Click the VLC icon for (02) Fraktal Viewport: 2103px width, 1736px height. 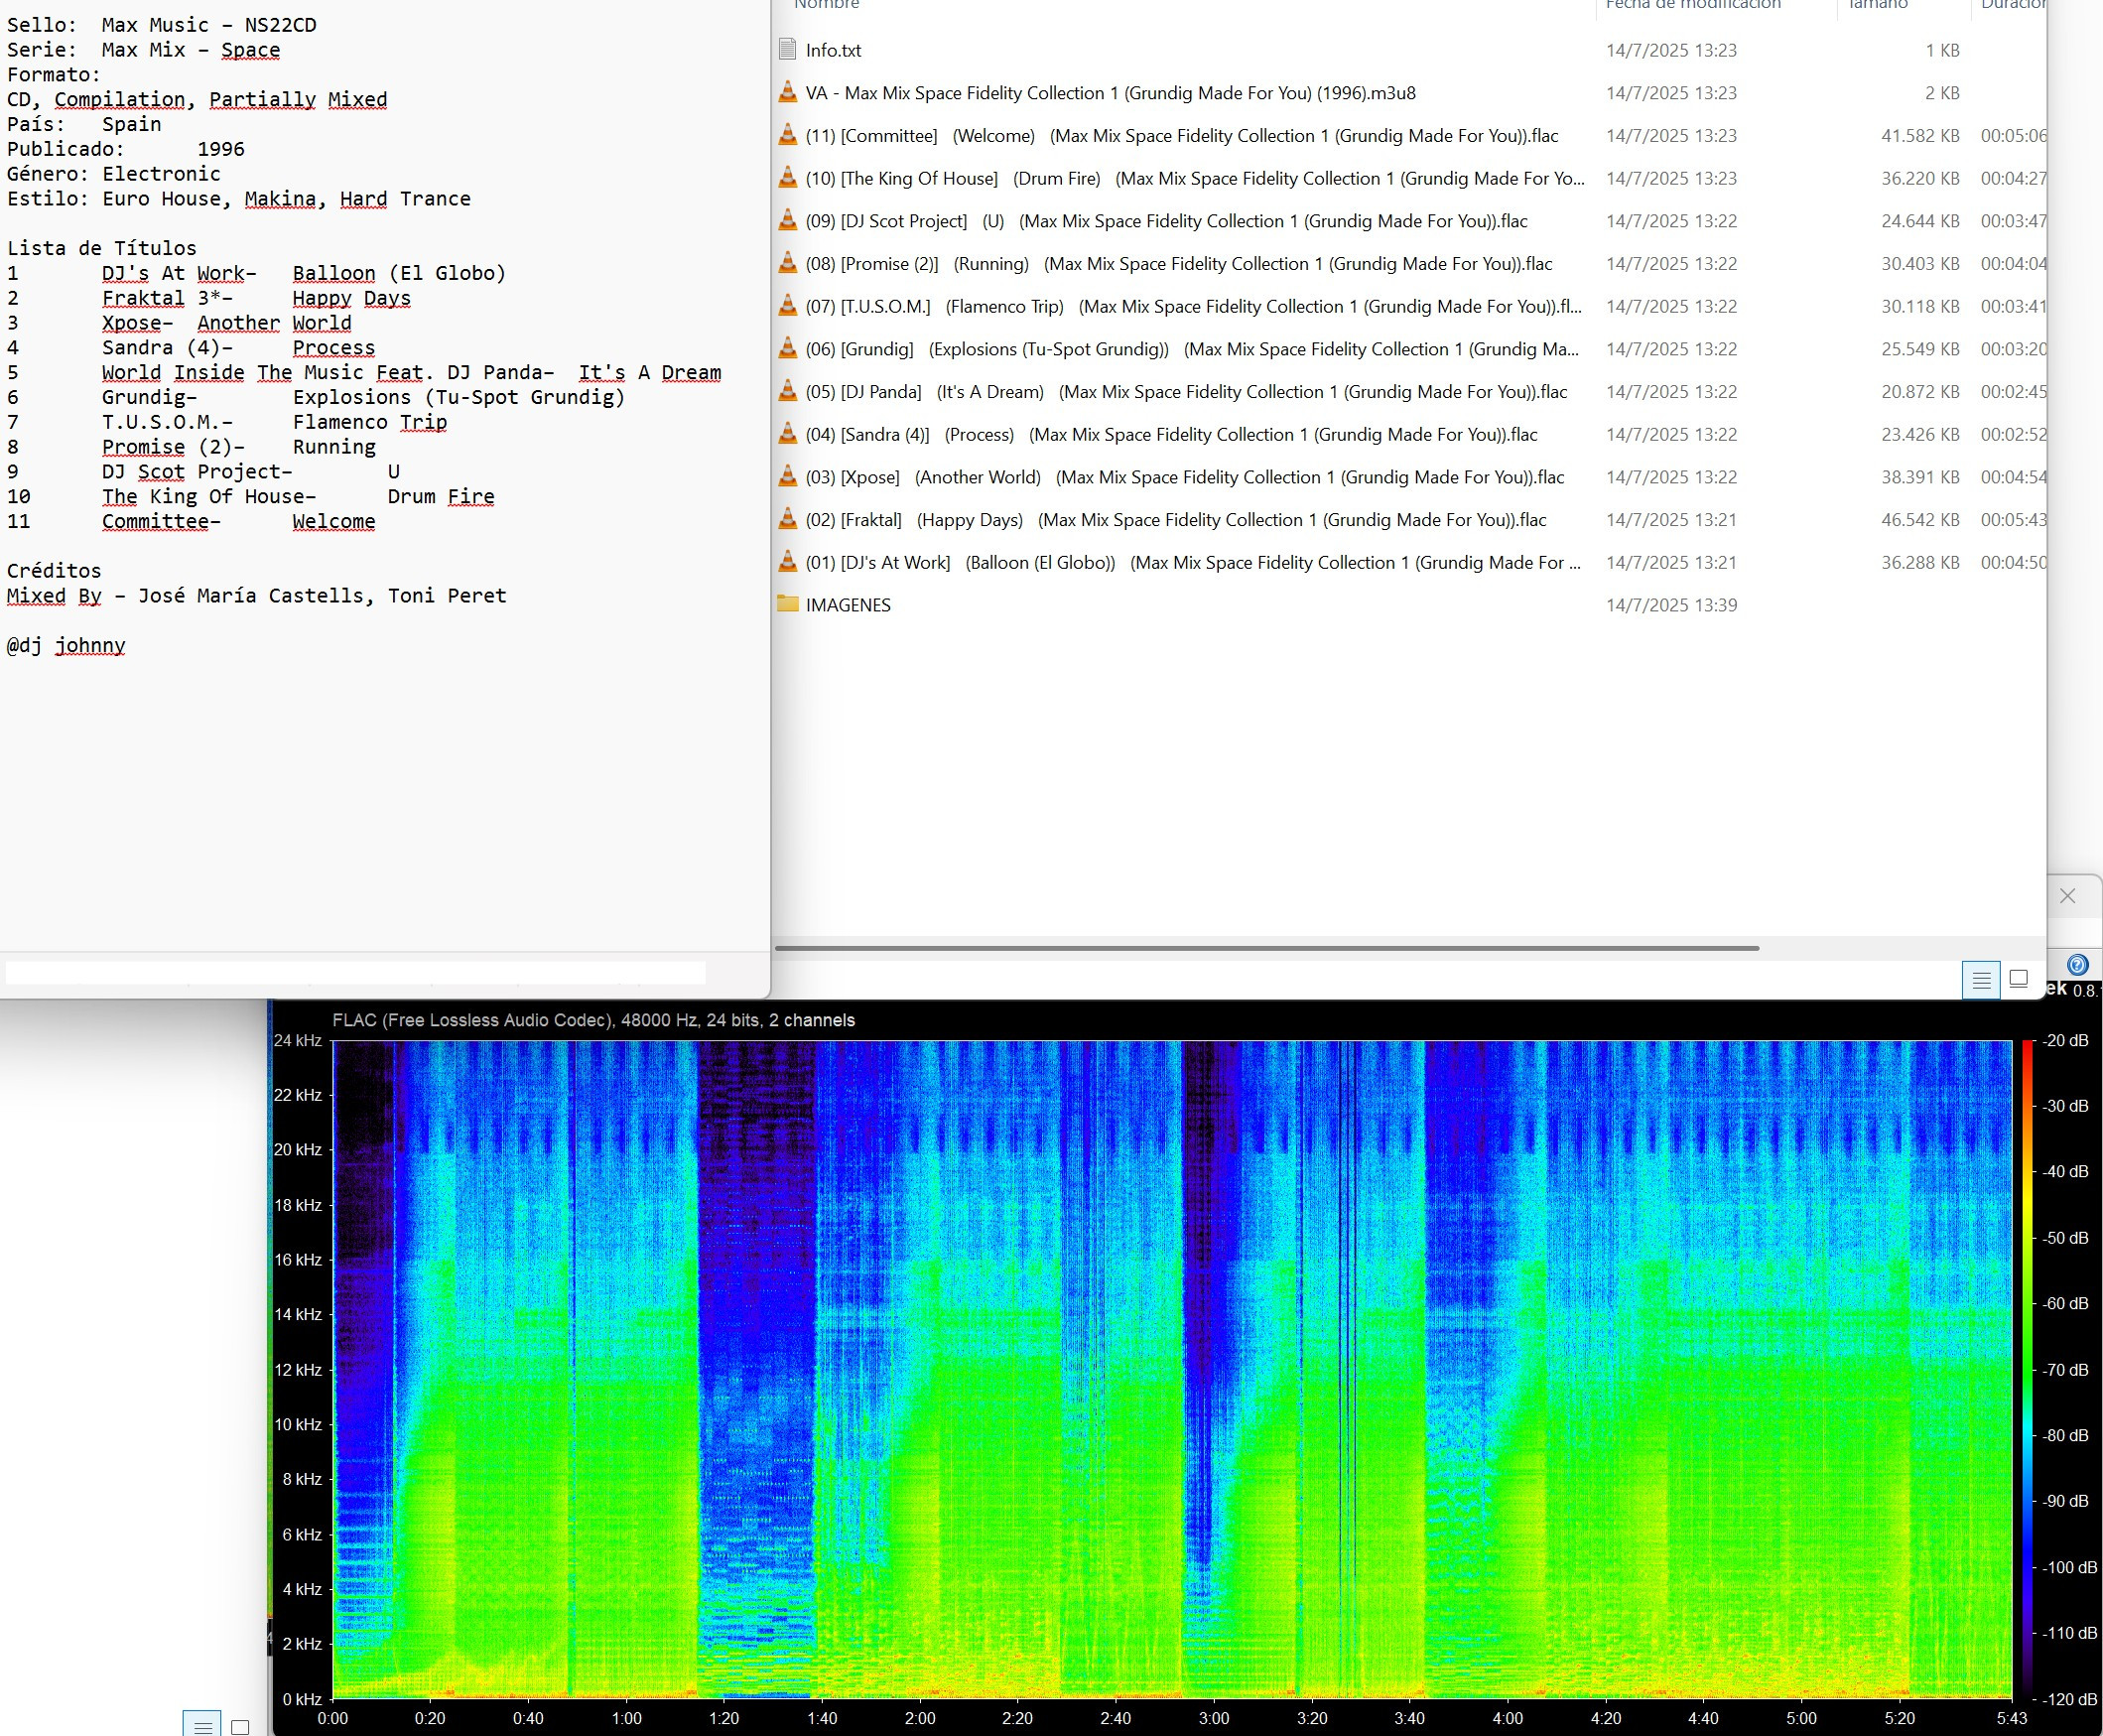coord(788,520)
